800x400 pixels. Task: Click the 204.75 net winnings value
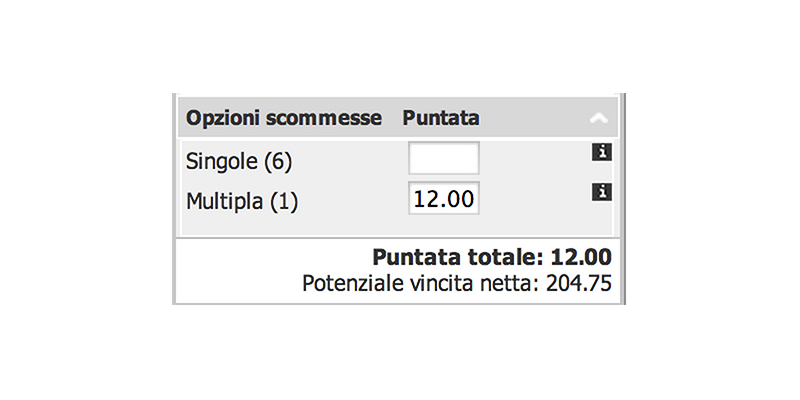tap(579, 283)
